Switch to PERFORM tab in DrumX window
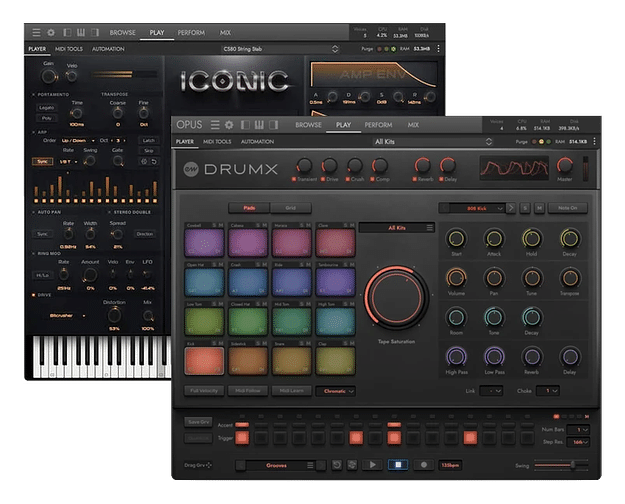 pos(378,125)
